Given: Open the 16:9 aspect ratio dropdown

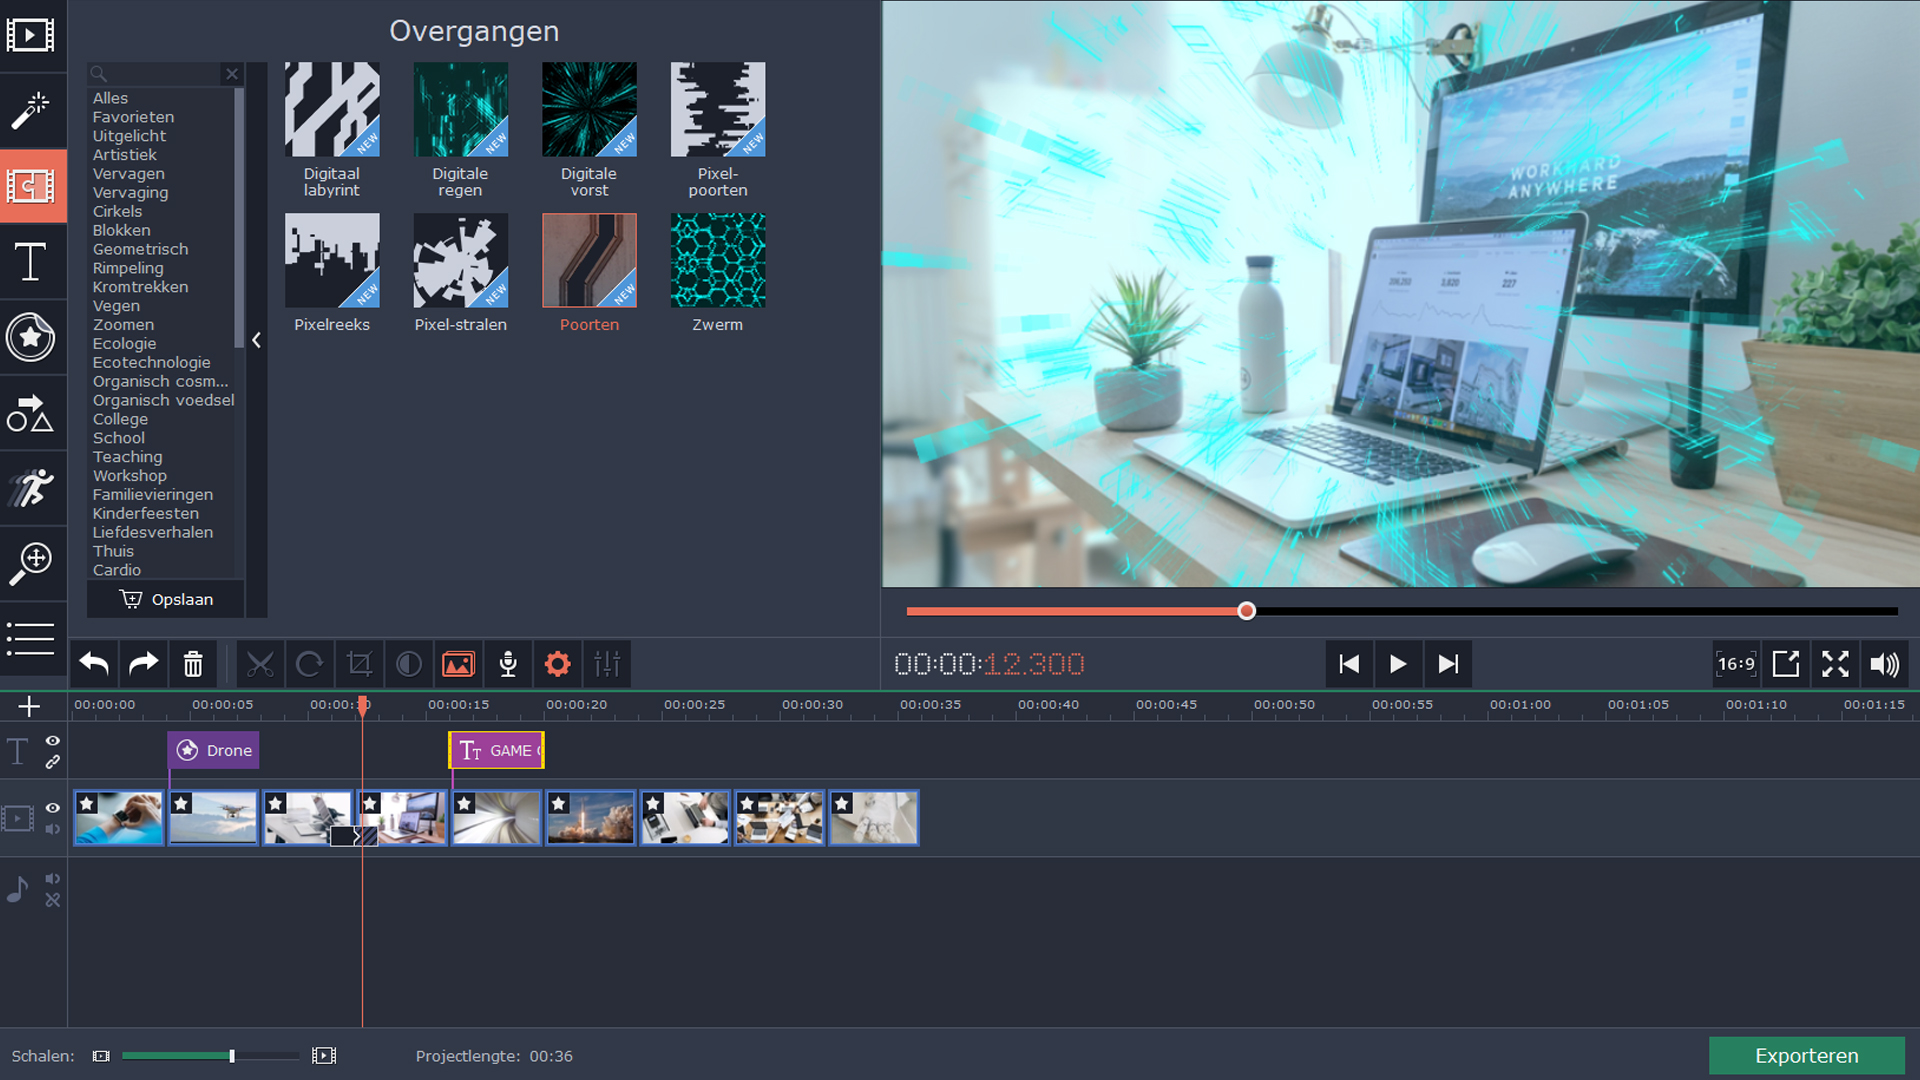Looking at the screenshot, I should click(1736, 664).
